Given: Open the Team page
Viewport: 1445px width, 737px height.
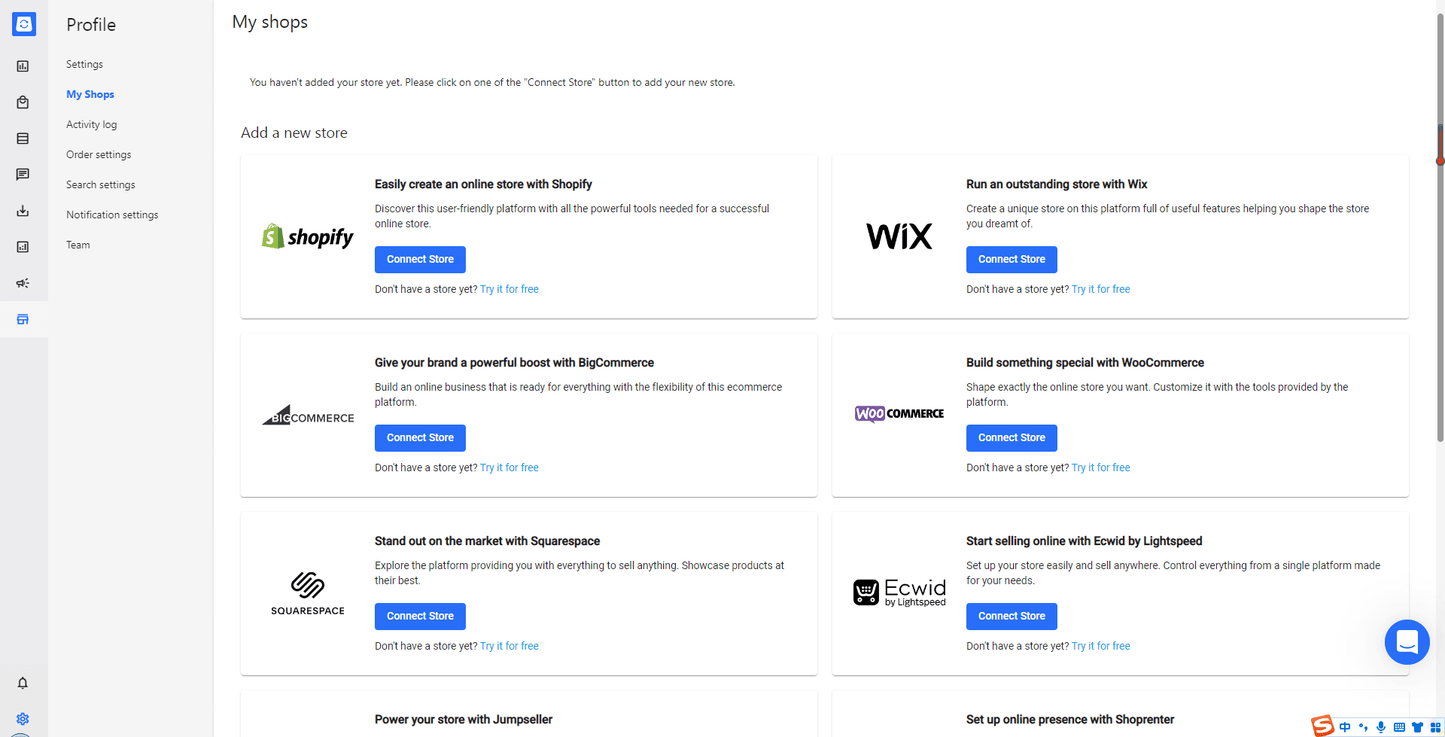Looking at the screenshot, I should click(78, 244).
